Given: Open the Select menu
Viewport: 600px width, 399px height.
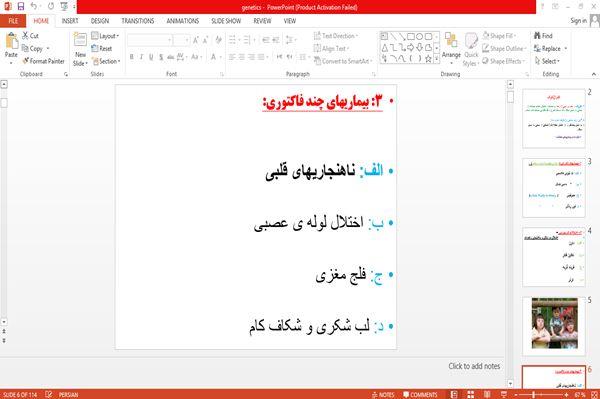Looking at the screenshot, I should pos(547,61).
